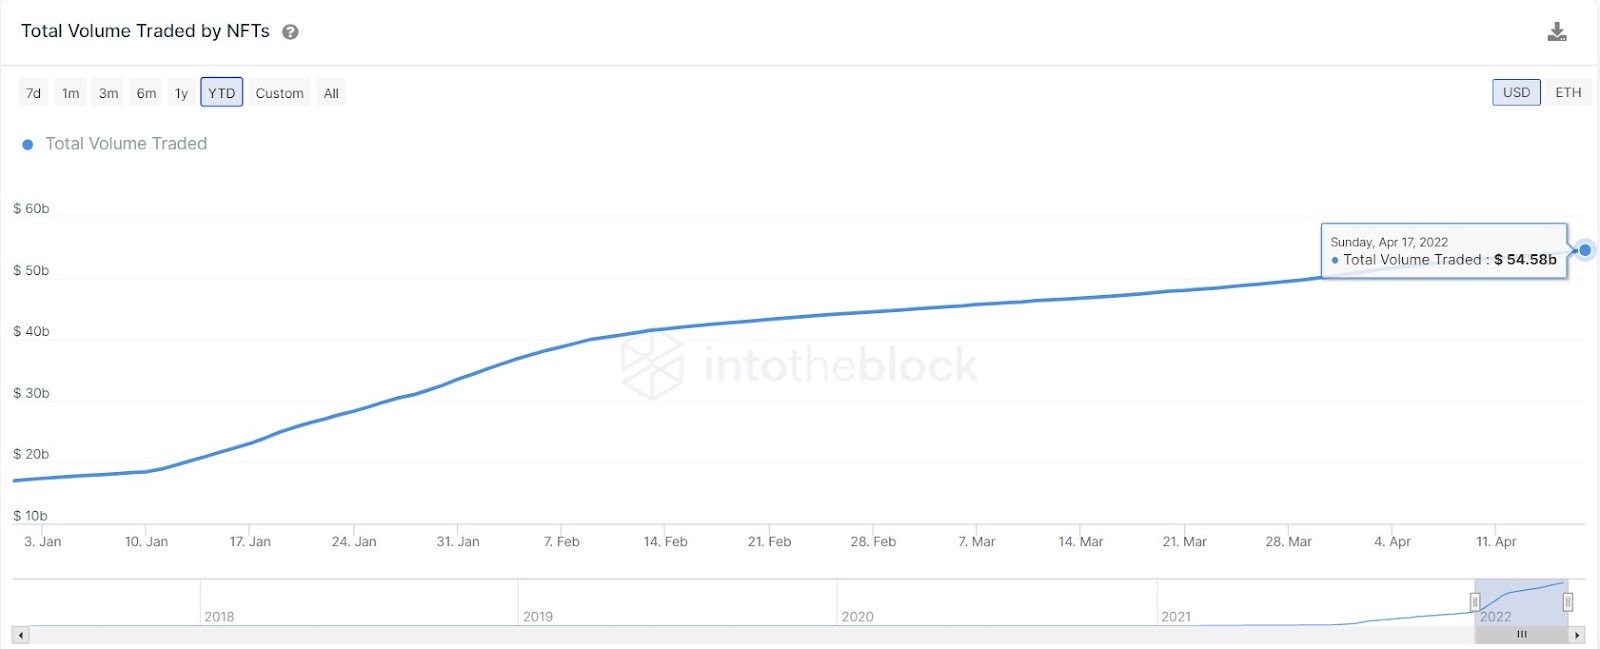Click the navigator left range handle
Screen dimensions: 1600x649
1474,602
